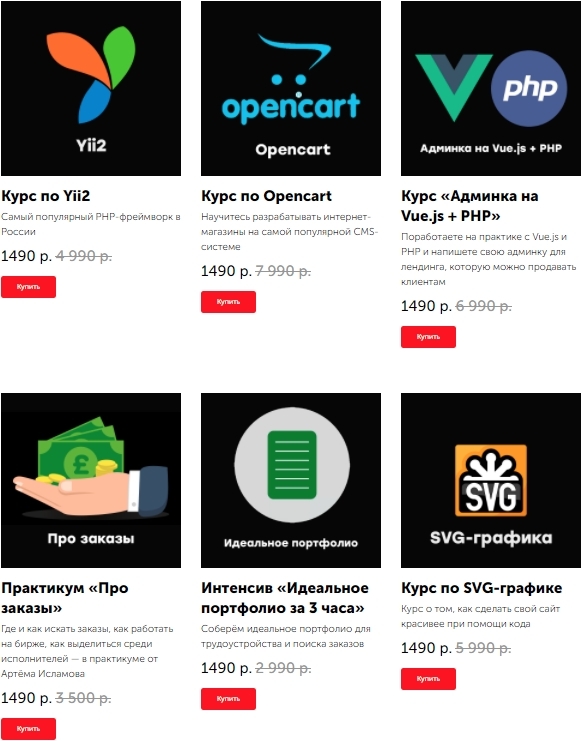Click the OpenCart cart logo image
Image resolution: width=581 pixels, height=741 pixels.
[291, 79]
